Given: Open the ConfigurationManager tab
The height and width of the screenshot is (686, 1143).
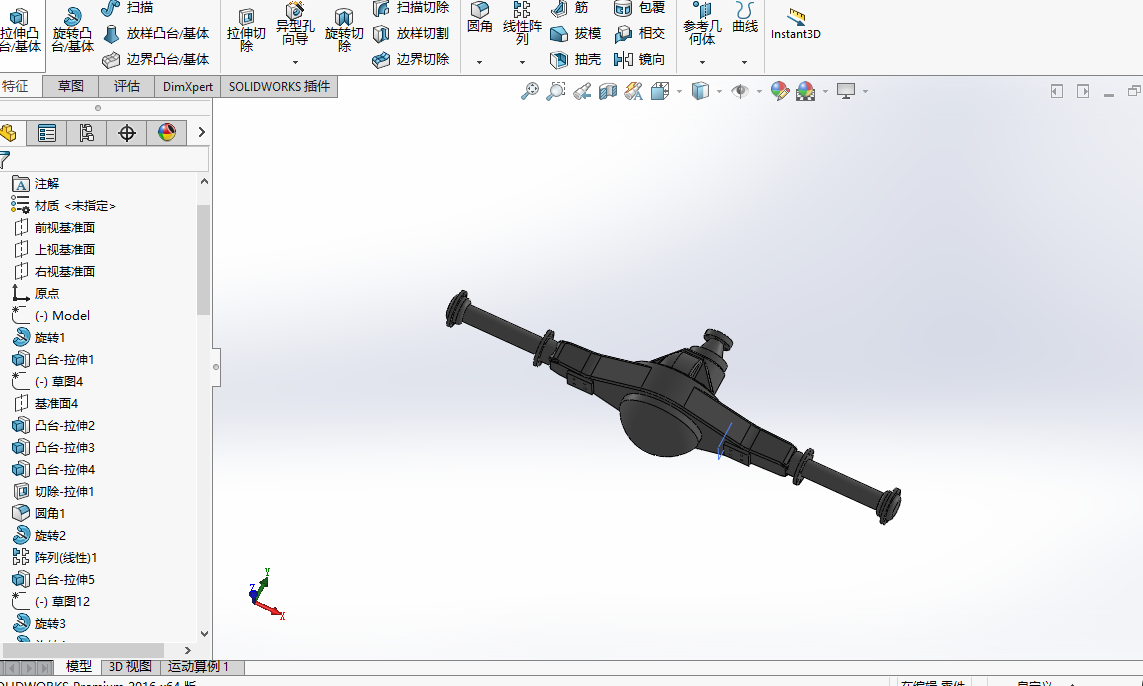Looking at the screenshot, I should point(87,133).
